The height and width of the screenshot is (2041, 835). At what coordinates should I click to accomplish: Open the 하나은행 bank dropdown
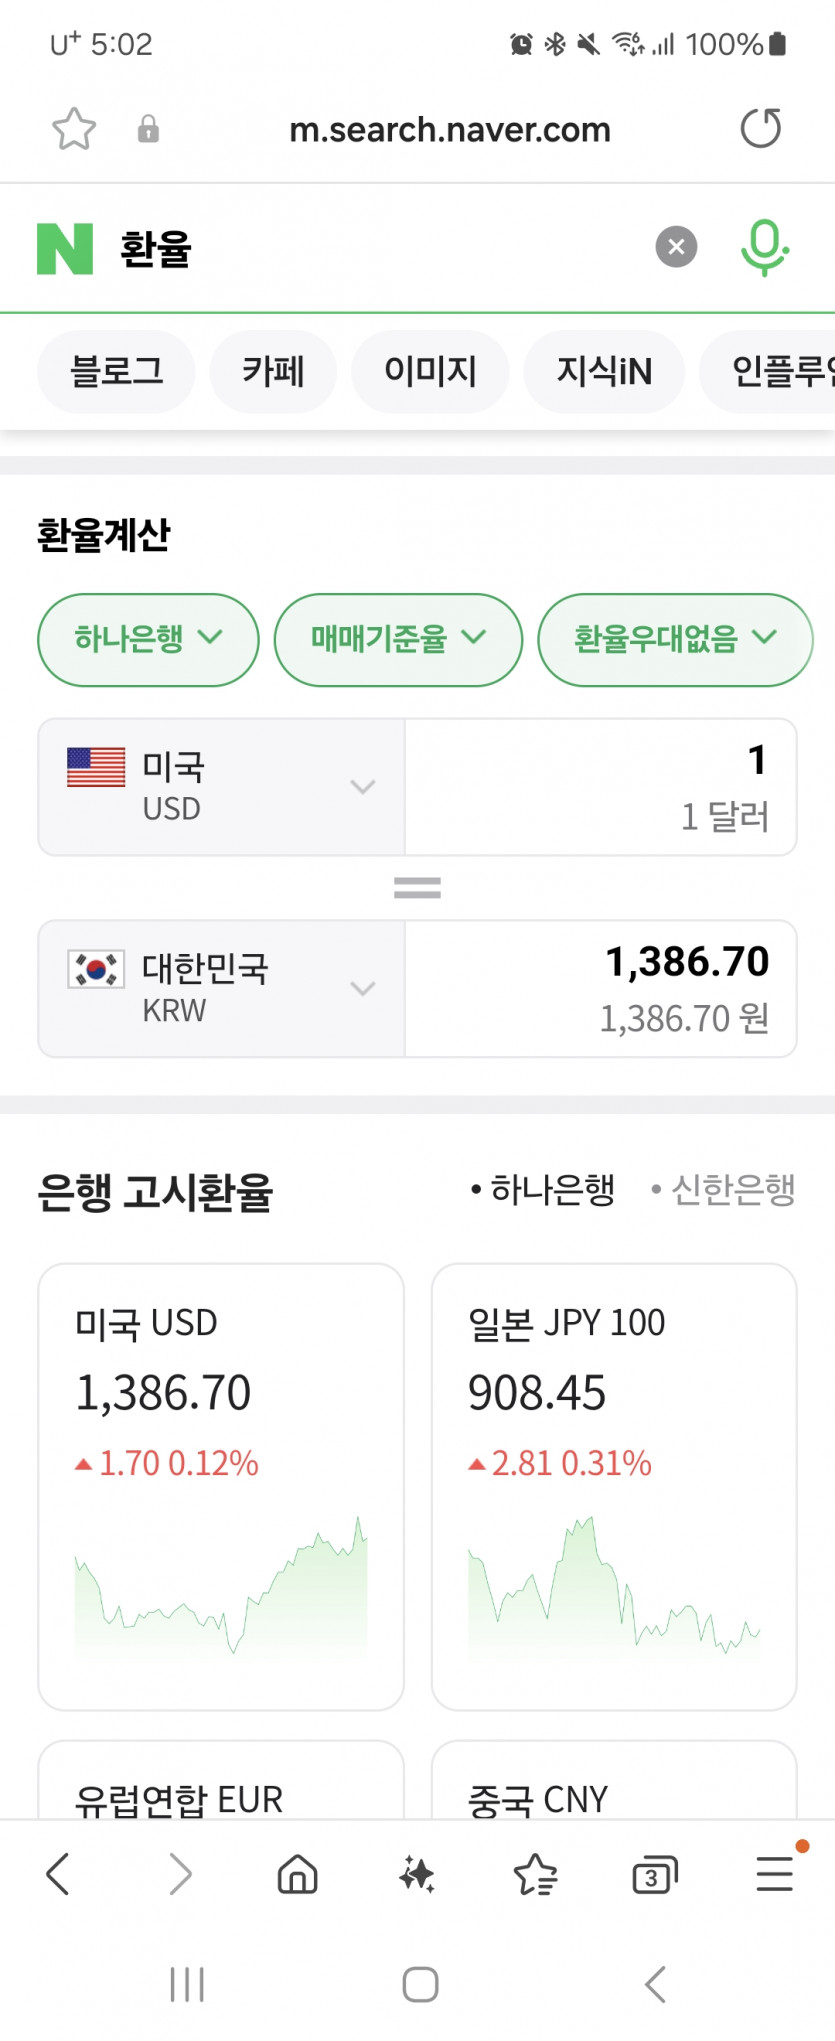point(148,639)
